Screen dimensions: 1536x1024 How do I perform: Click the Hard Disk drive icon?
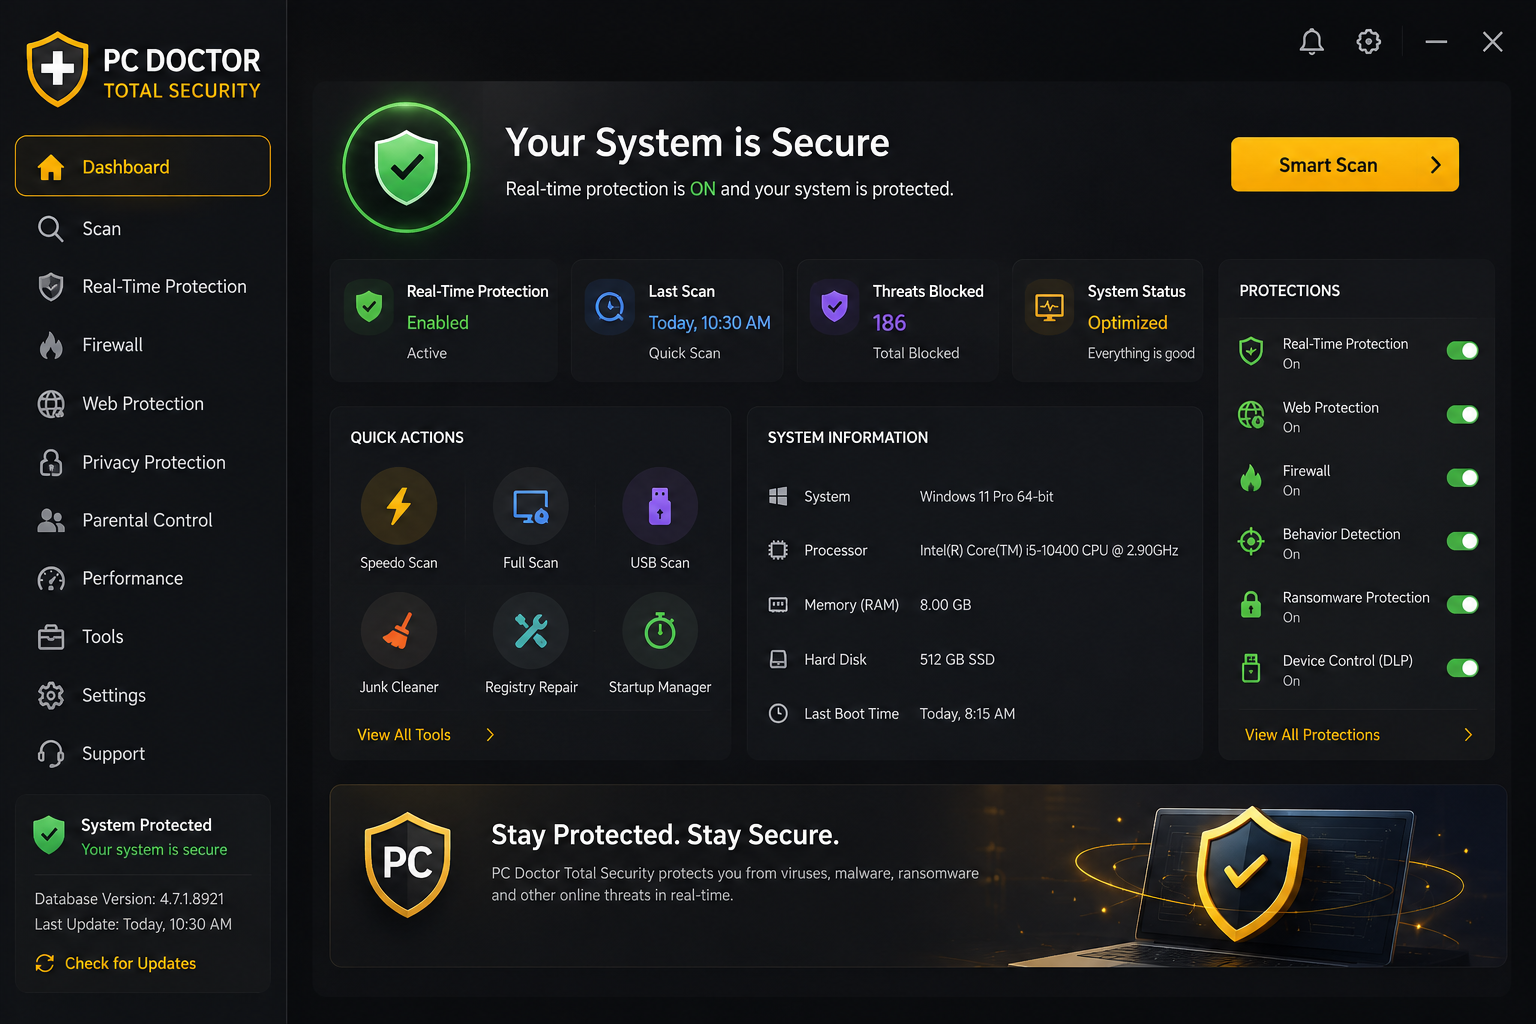(778, 659)
